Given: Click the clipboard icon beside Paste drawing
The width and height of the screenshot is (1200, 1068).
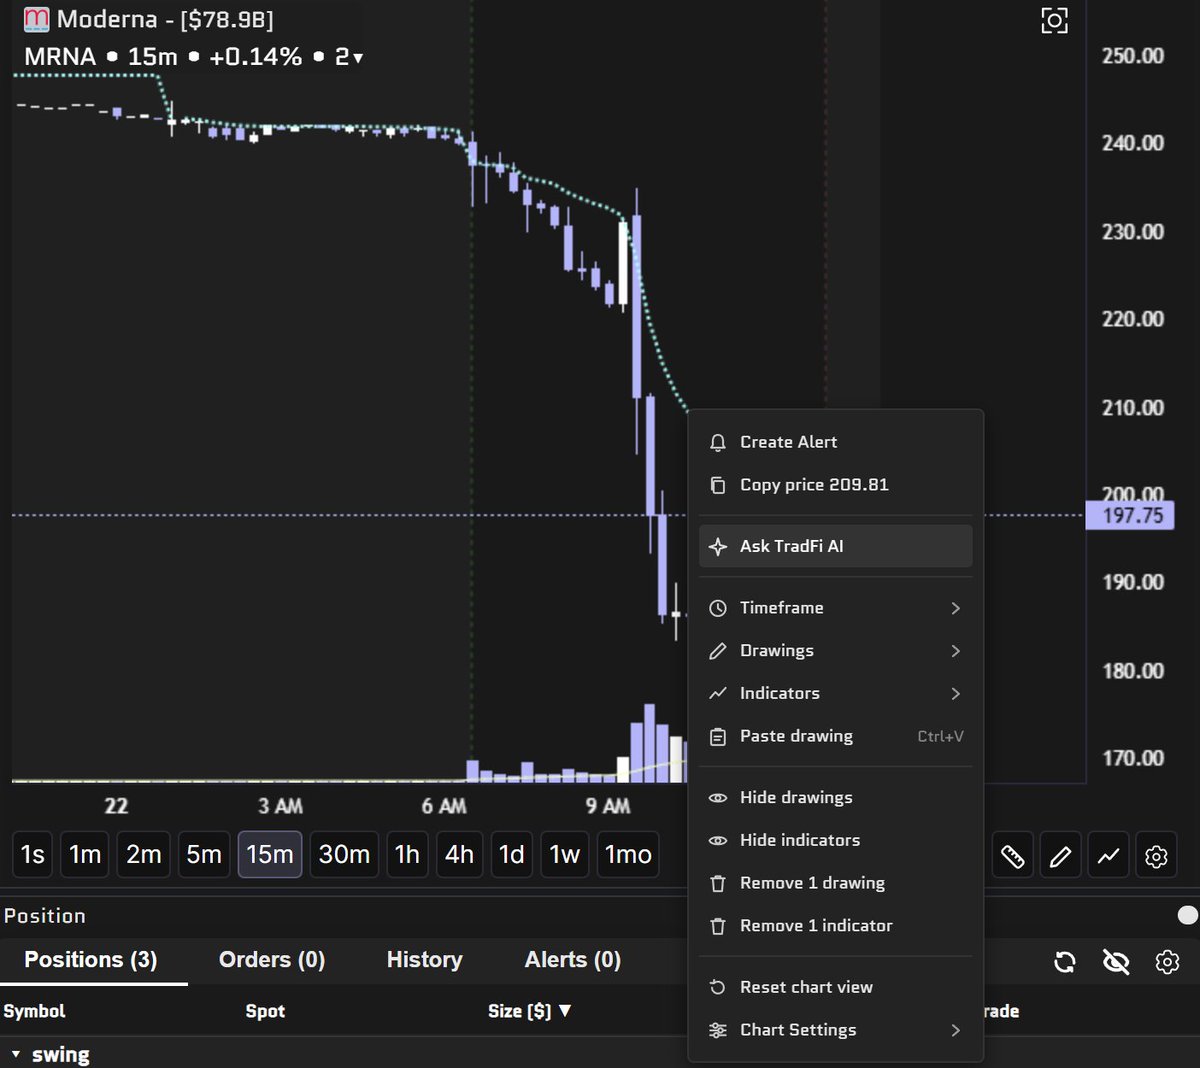Looking at the screenshot, I should pyautogui.click(x=717, y=737).
